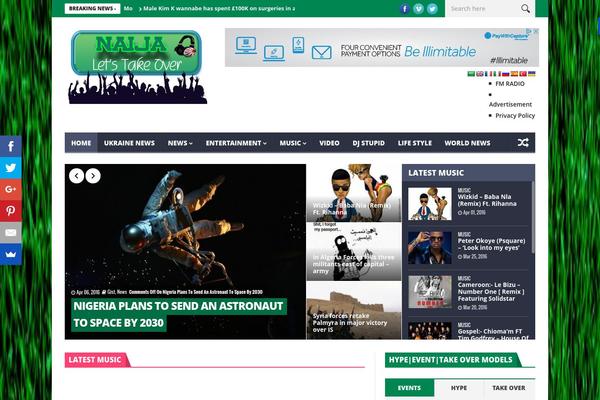
Task: Open Nigeria astronaut 2030 headline
Action: point(178,314)
